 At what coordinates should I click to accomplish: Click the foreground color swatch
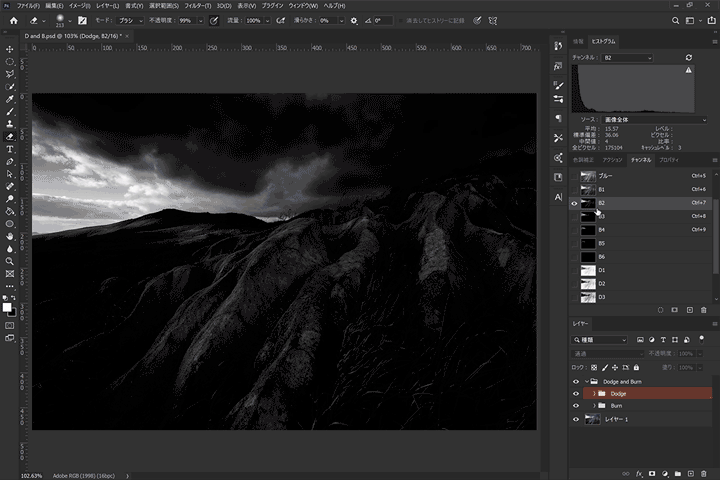click(x=7, y=306)
